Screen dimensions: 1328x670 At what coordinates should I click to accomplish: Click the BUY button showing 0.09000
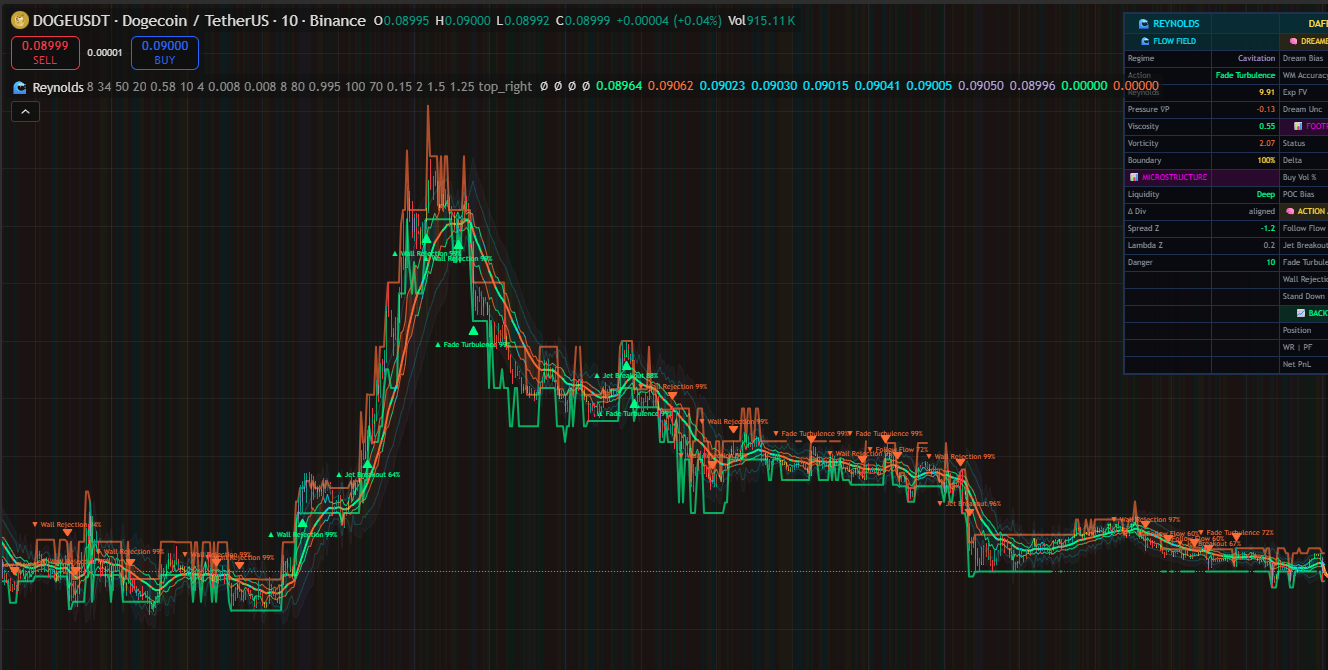pos(164,52)
